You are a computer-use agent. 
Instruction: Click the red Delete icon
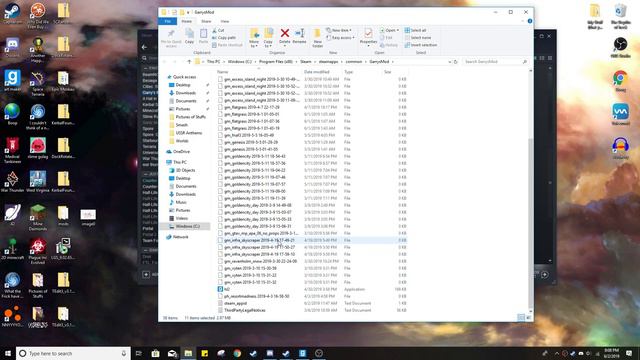click(x=284, y=33)
